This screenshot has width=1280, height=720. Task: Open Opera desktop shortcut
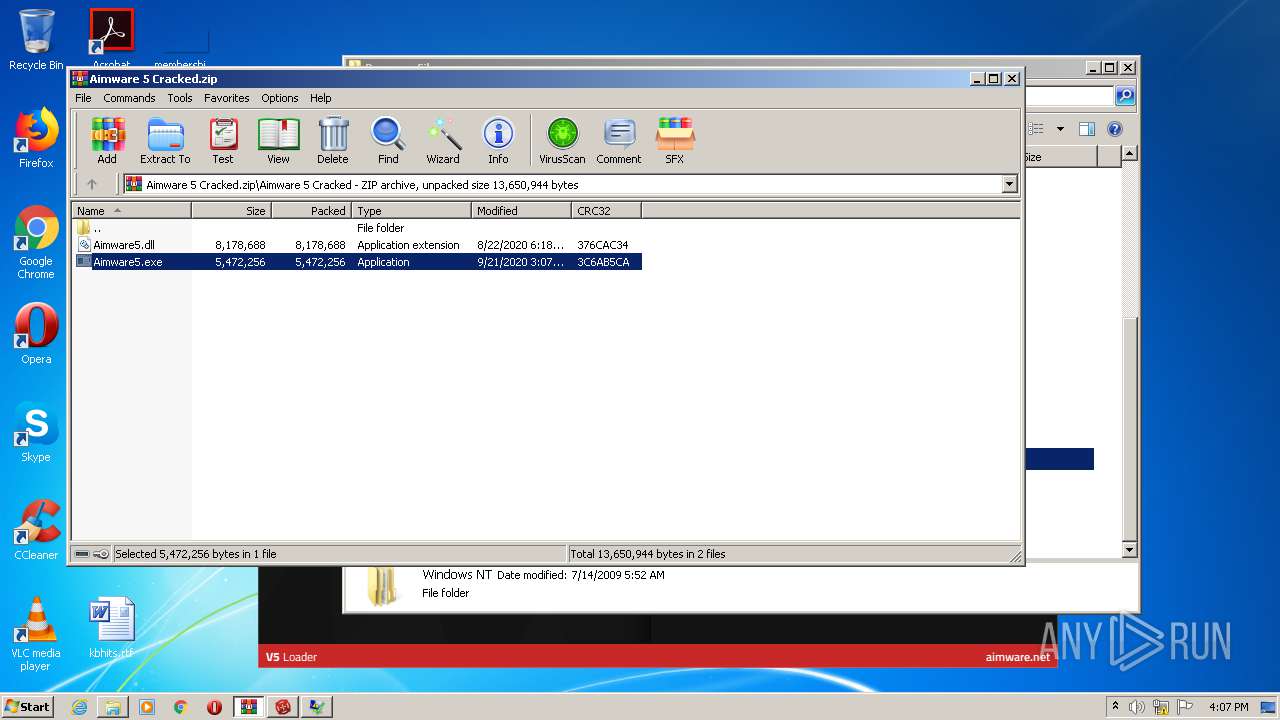(36, 334)
